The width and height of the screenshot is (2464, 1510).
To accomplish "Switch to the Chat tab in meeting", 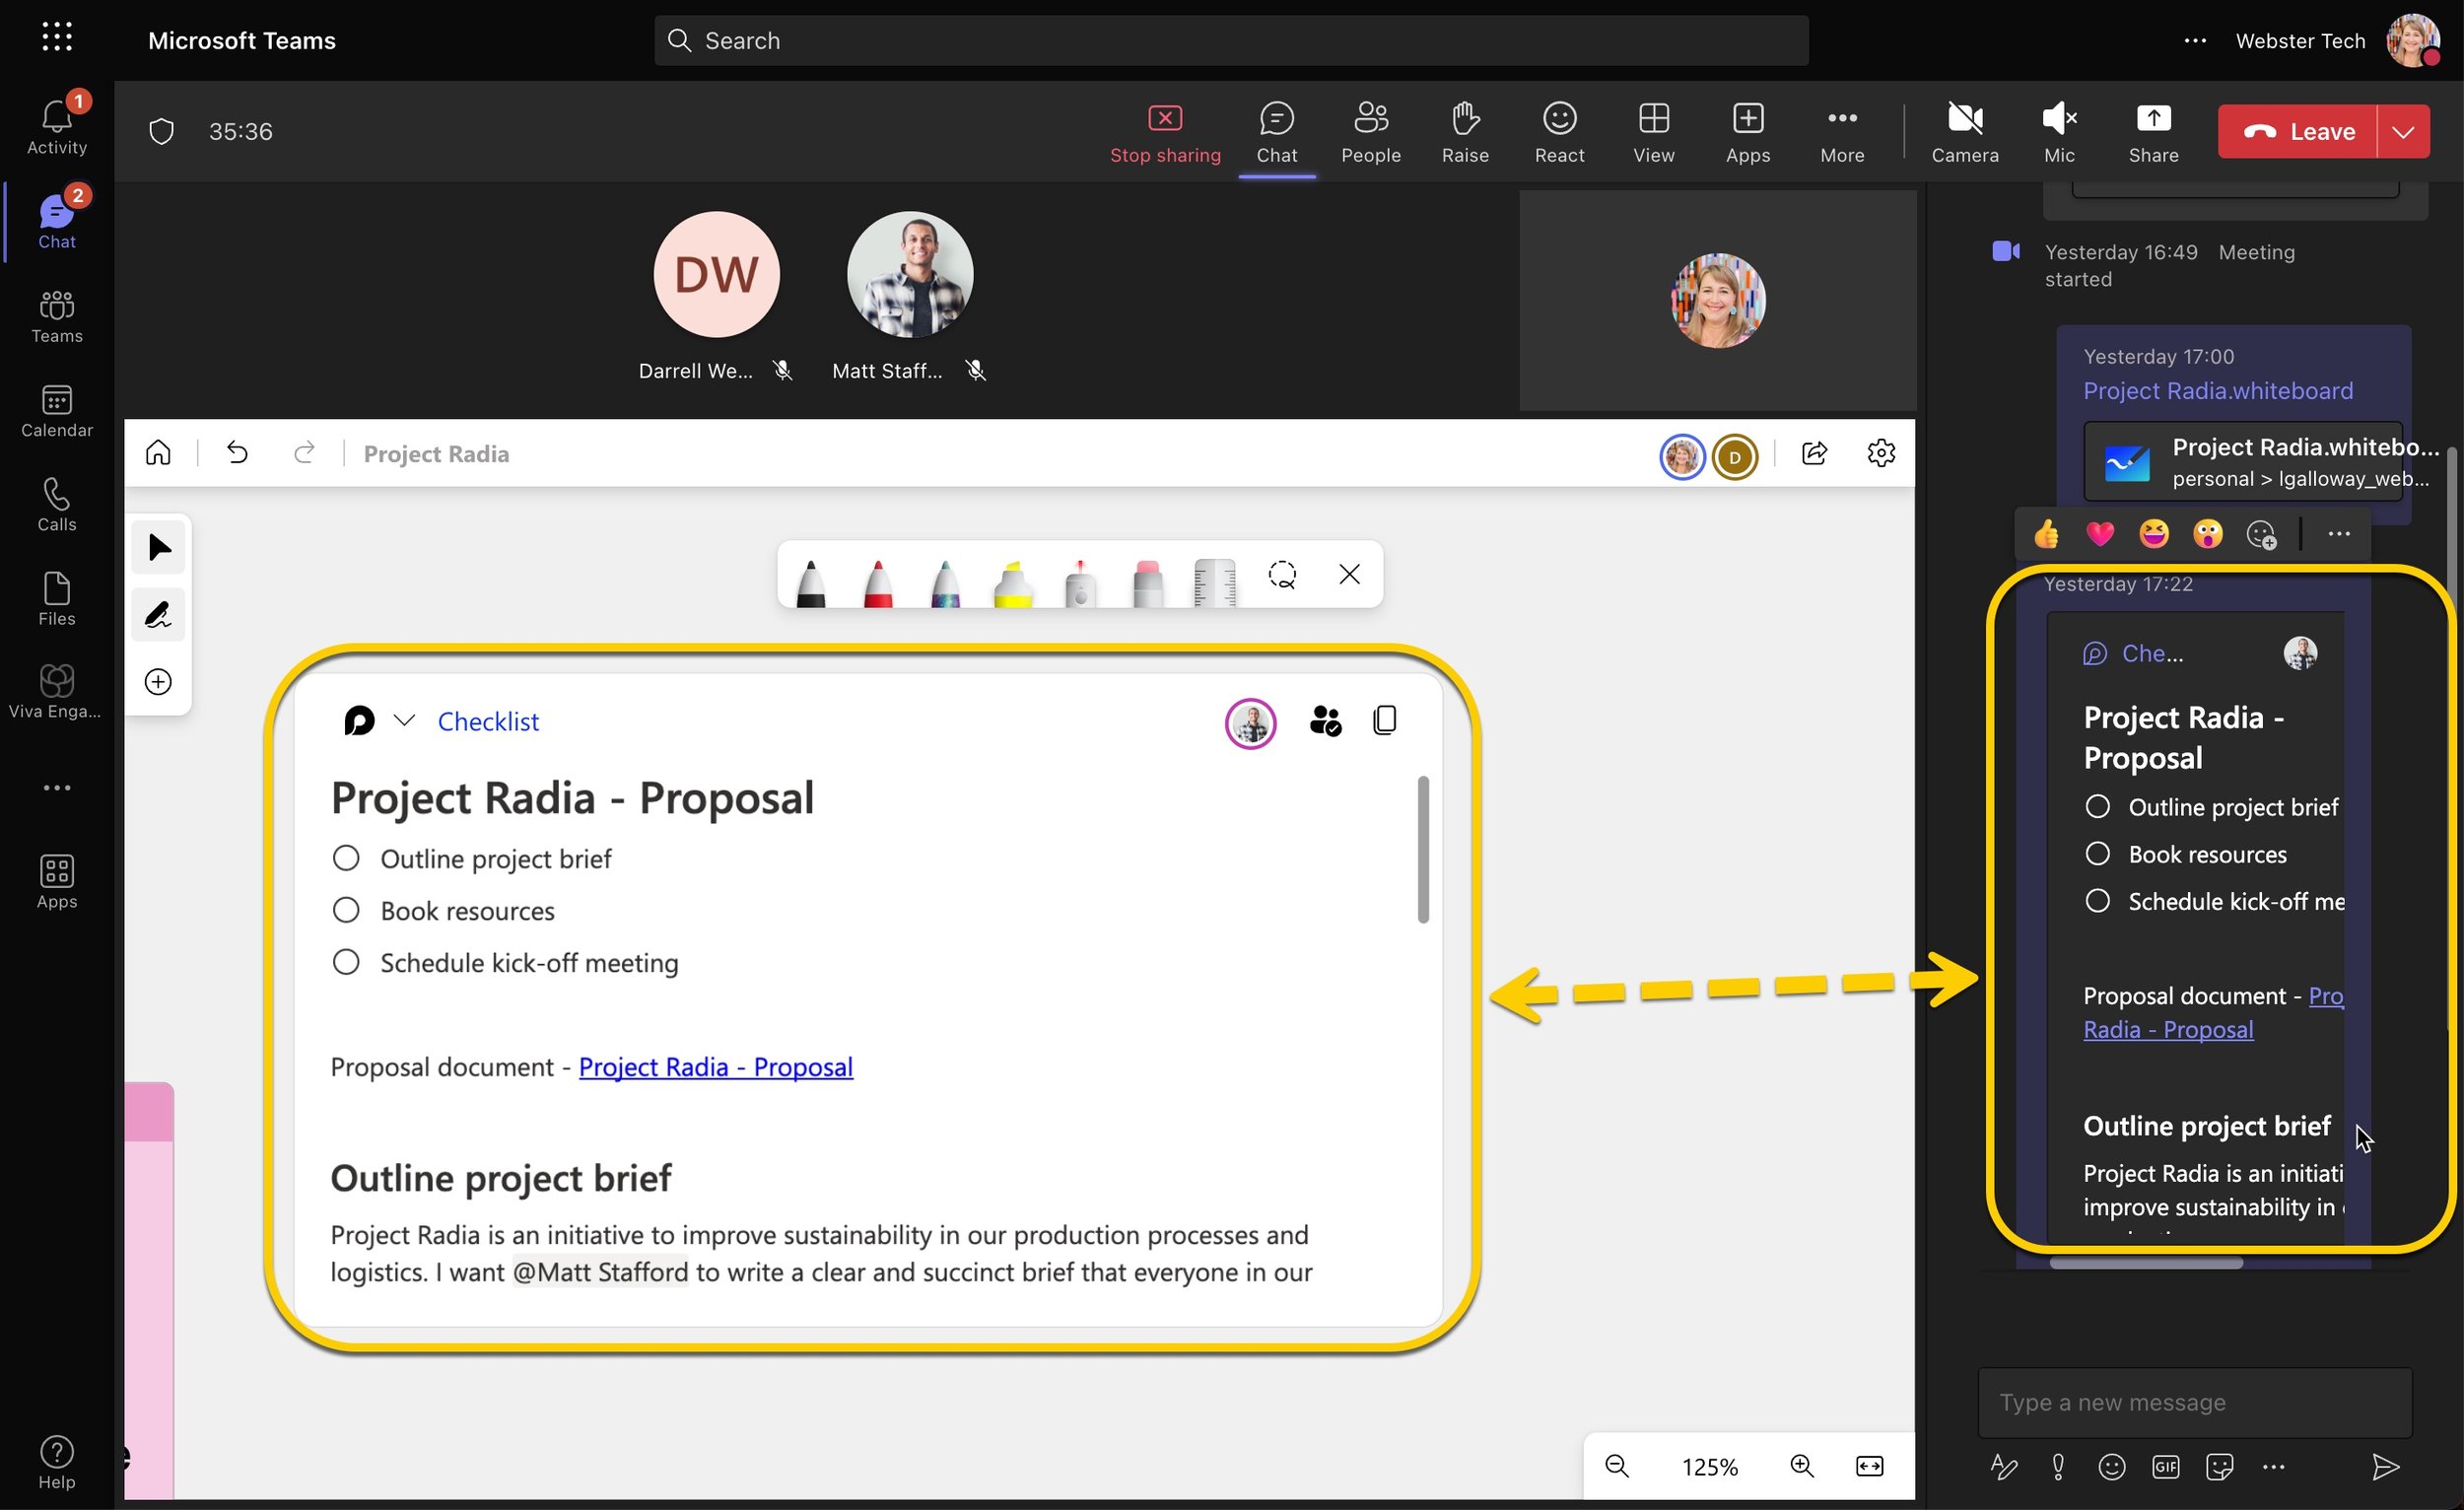I will [x=1276, y=130].
